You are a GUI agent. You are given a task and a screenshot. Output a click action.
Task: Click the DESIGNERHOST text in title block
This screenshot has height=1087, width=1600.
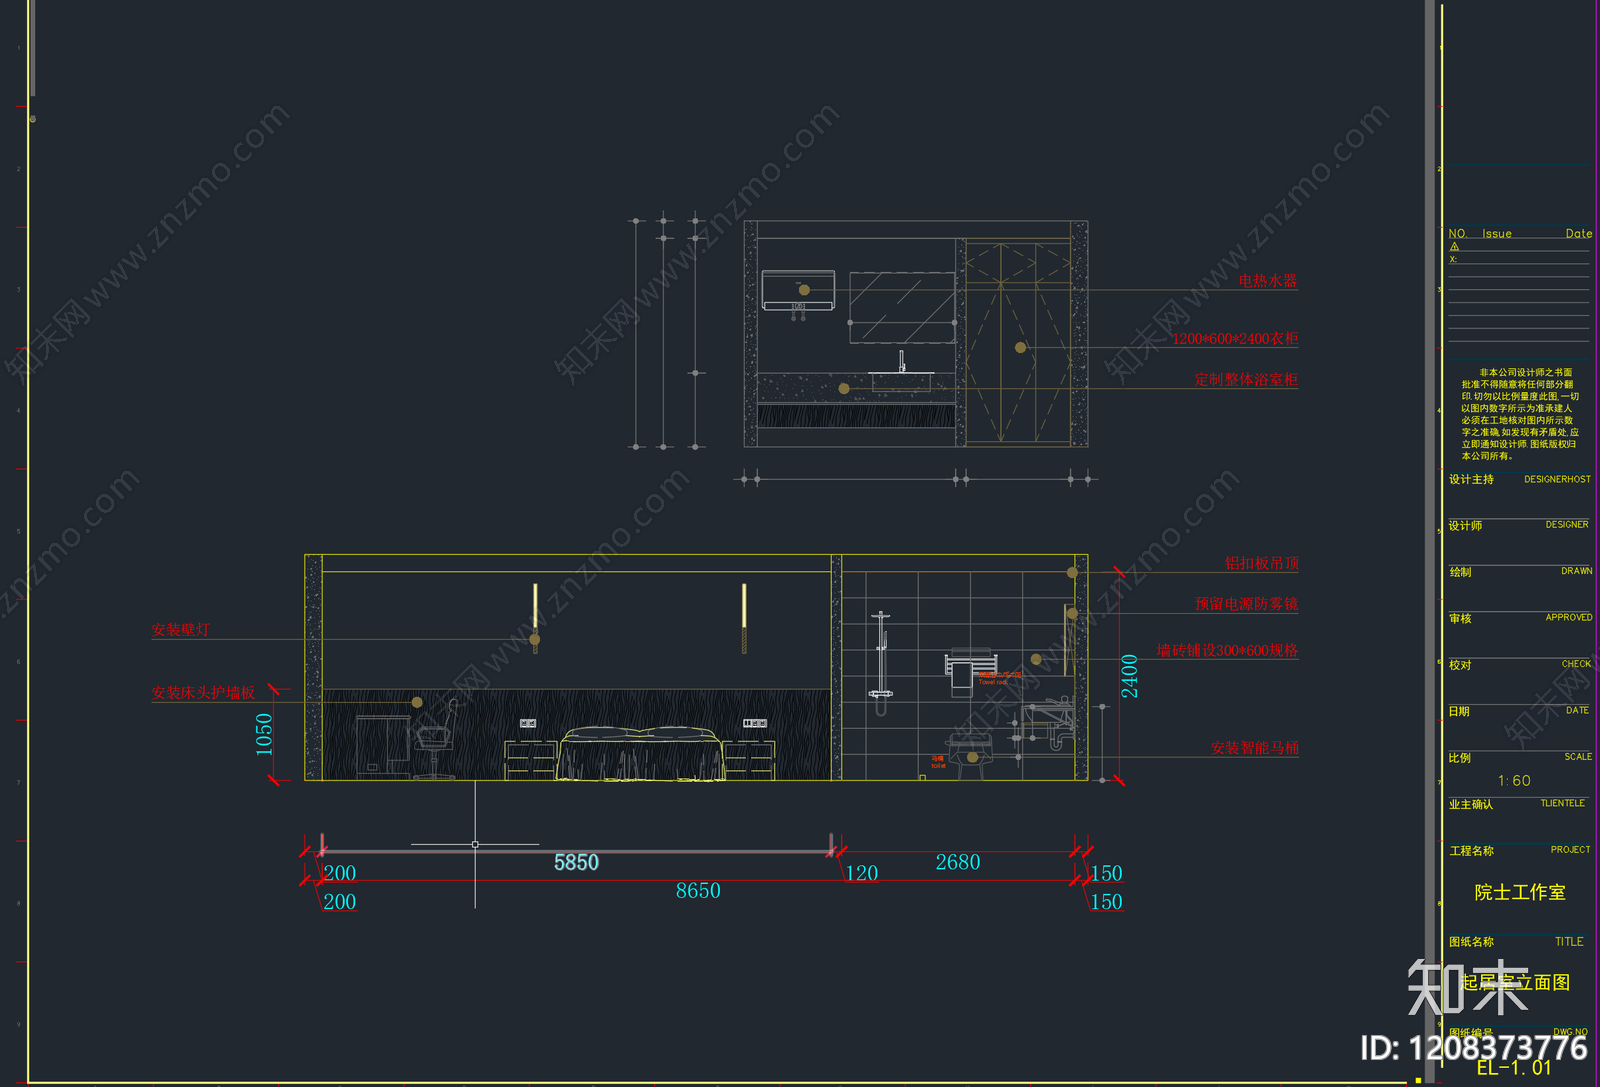[x=1557, y=480]
